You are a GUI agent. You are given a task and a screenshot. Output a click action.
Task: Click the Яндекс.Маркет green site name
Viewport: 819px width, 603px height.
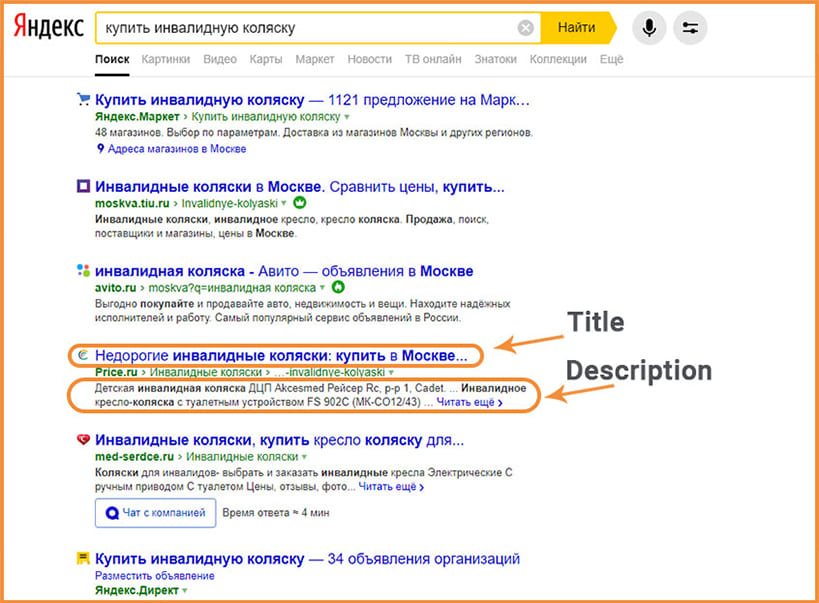(137, 117)
